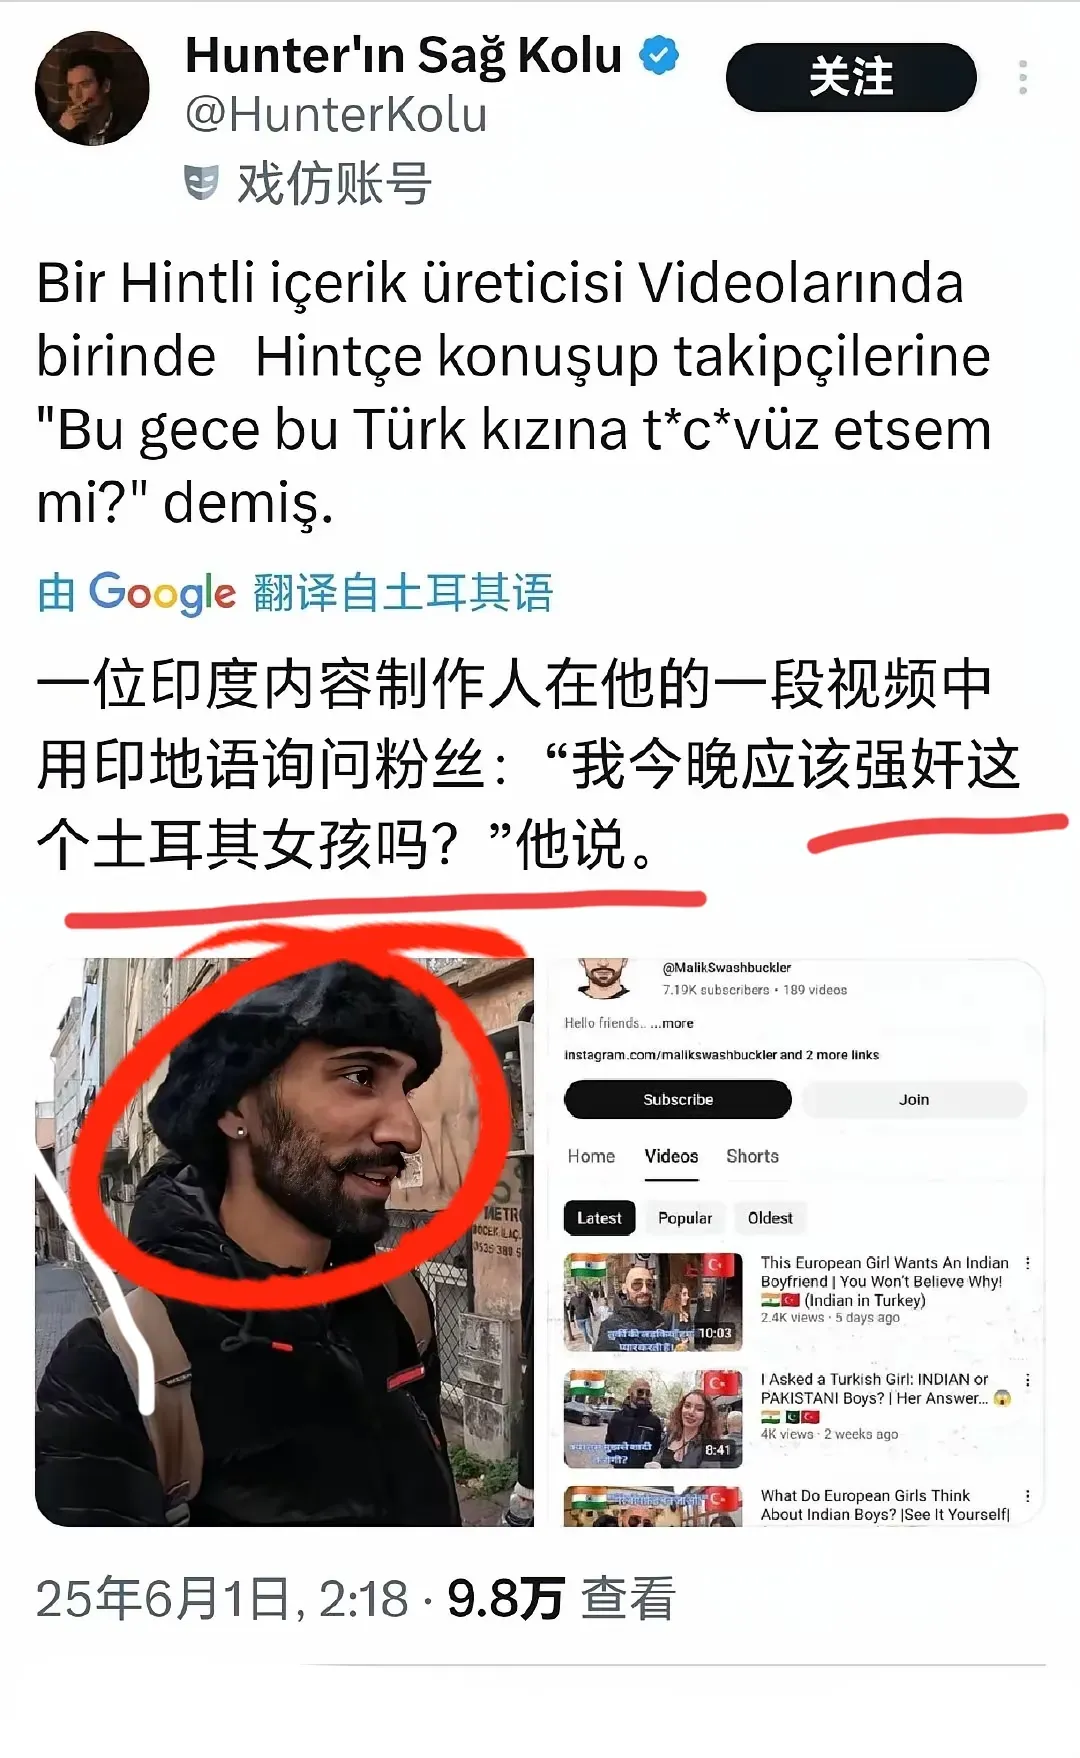
Task: Switch to the Shorts tab
Action: pyautogui.click(x=752, y=1156)
